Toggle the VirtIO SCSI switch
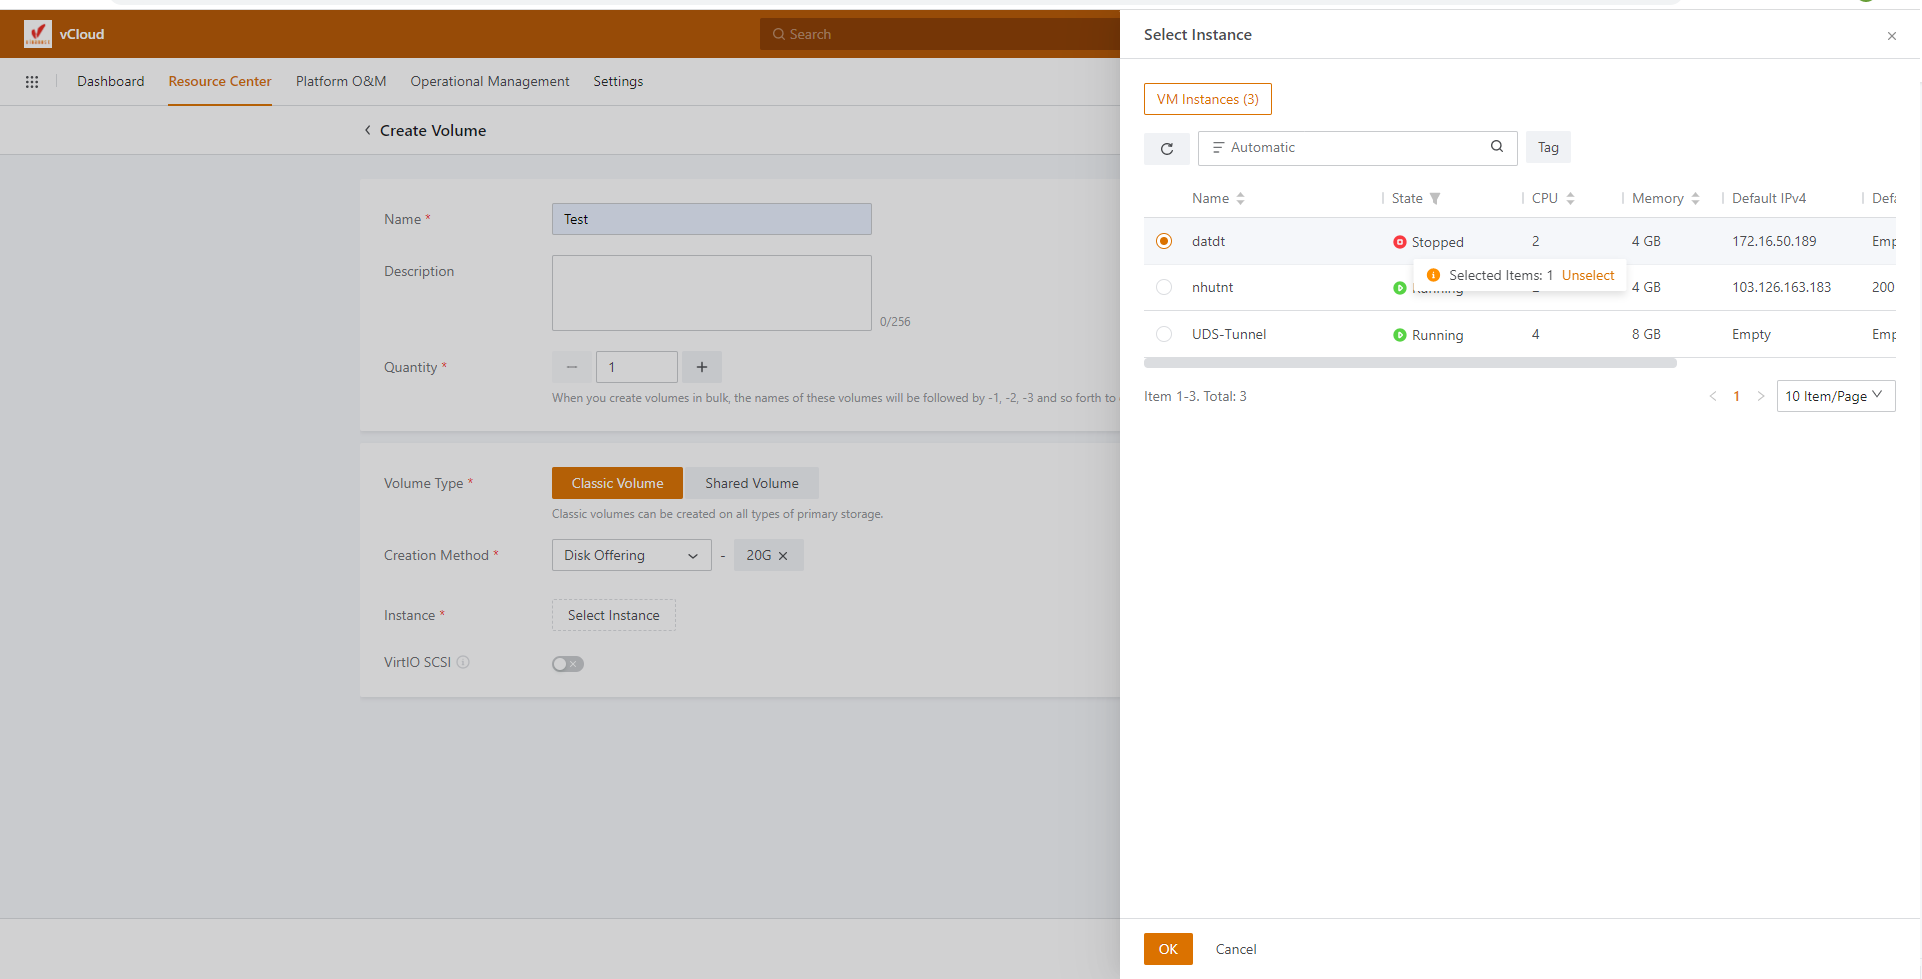The height and width of the screenshot is (979, 1922). 567,664
